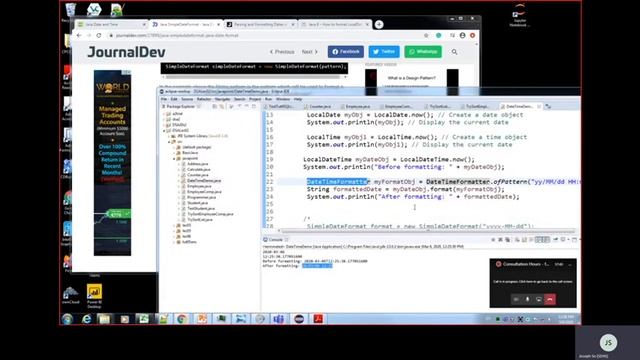Open the Refactor menu in Eclipse
Viewport: 640px width, 360px height.
coord(204,99)
